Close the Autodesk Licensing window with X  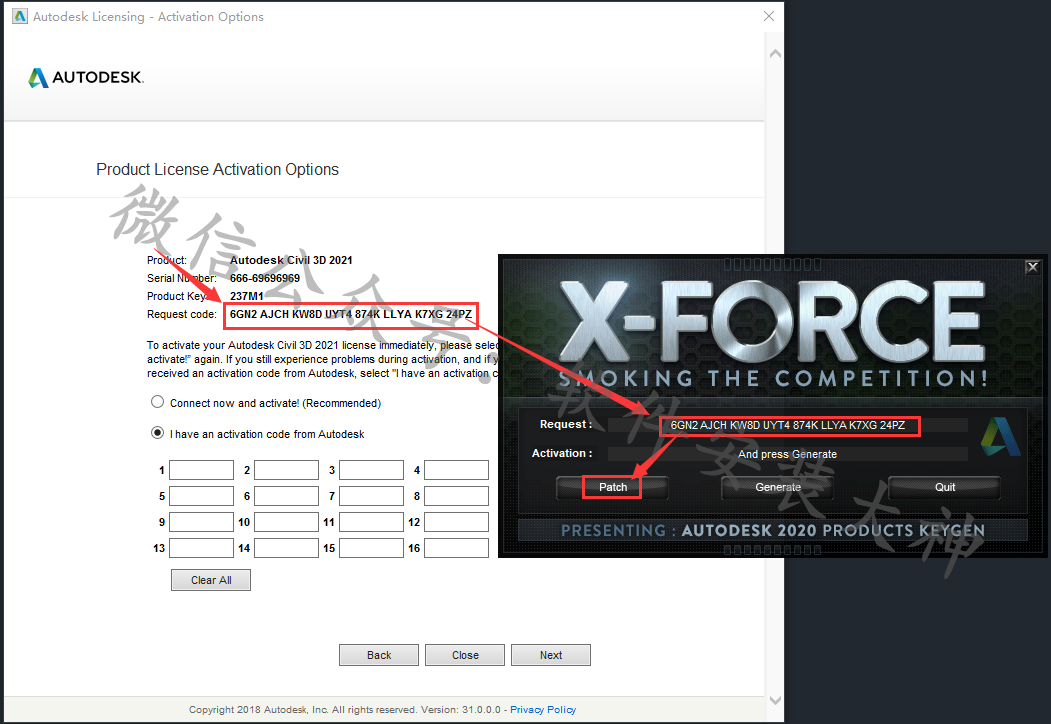coord(769,16)
